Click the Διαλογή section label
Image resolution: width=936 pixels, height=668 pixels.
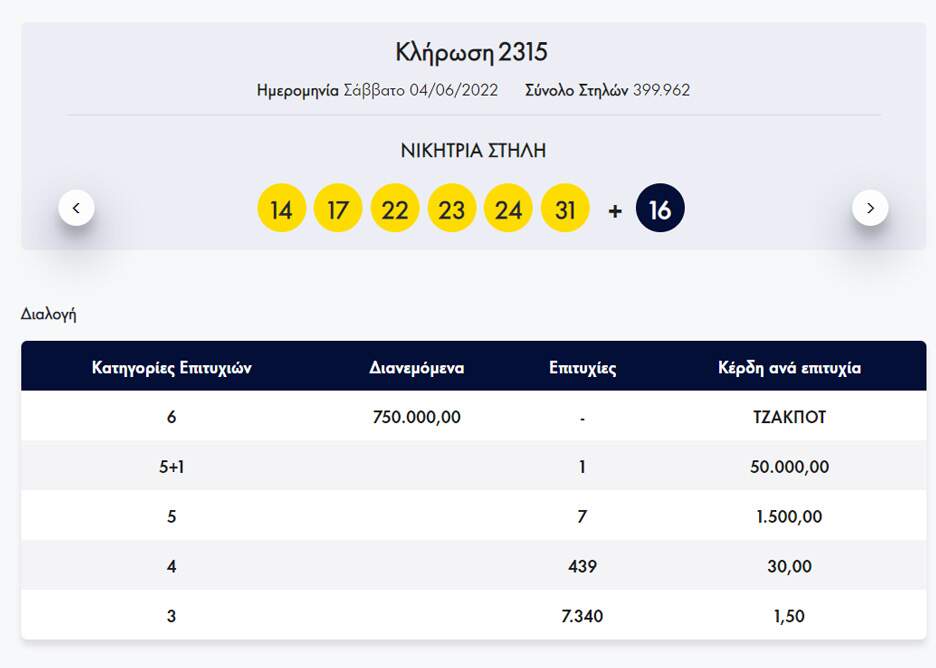click(x=49, y=314)
